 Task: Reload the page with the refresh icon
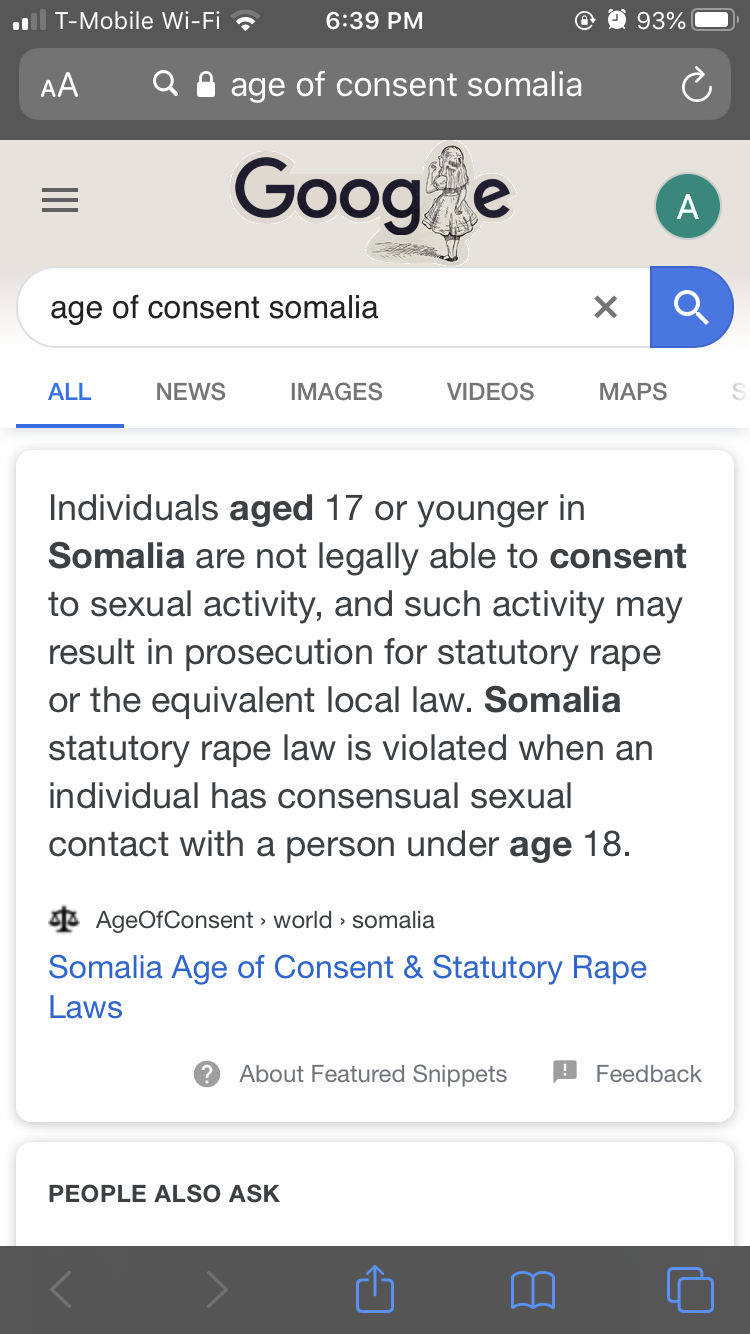coord(696,86)
